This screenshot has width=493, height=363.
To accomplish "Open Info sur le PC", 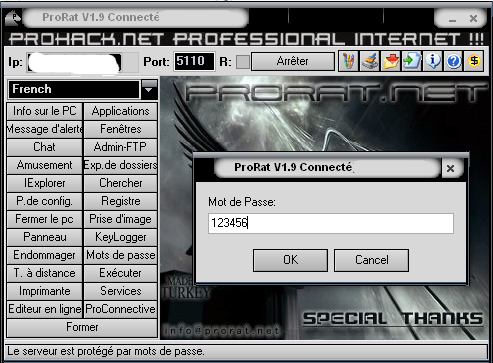I will [x=45, y=111].
